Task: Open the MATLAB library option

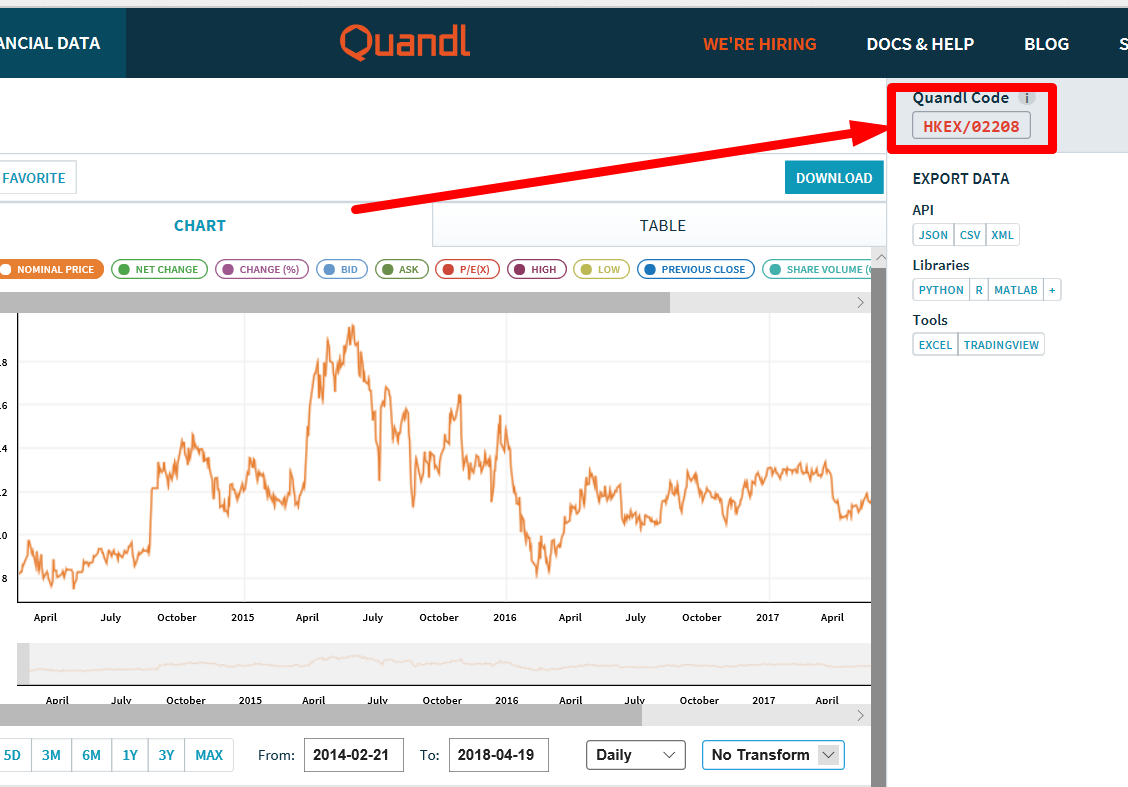Action: 1016,290
